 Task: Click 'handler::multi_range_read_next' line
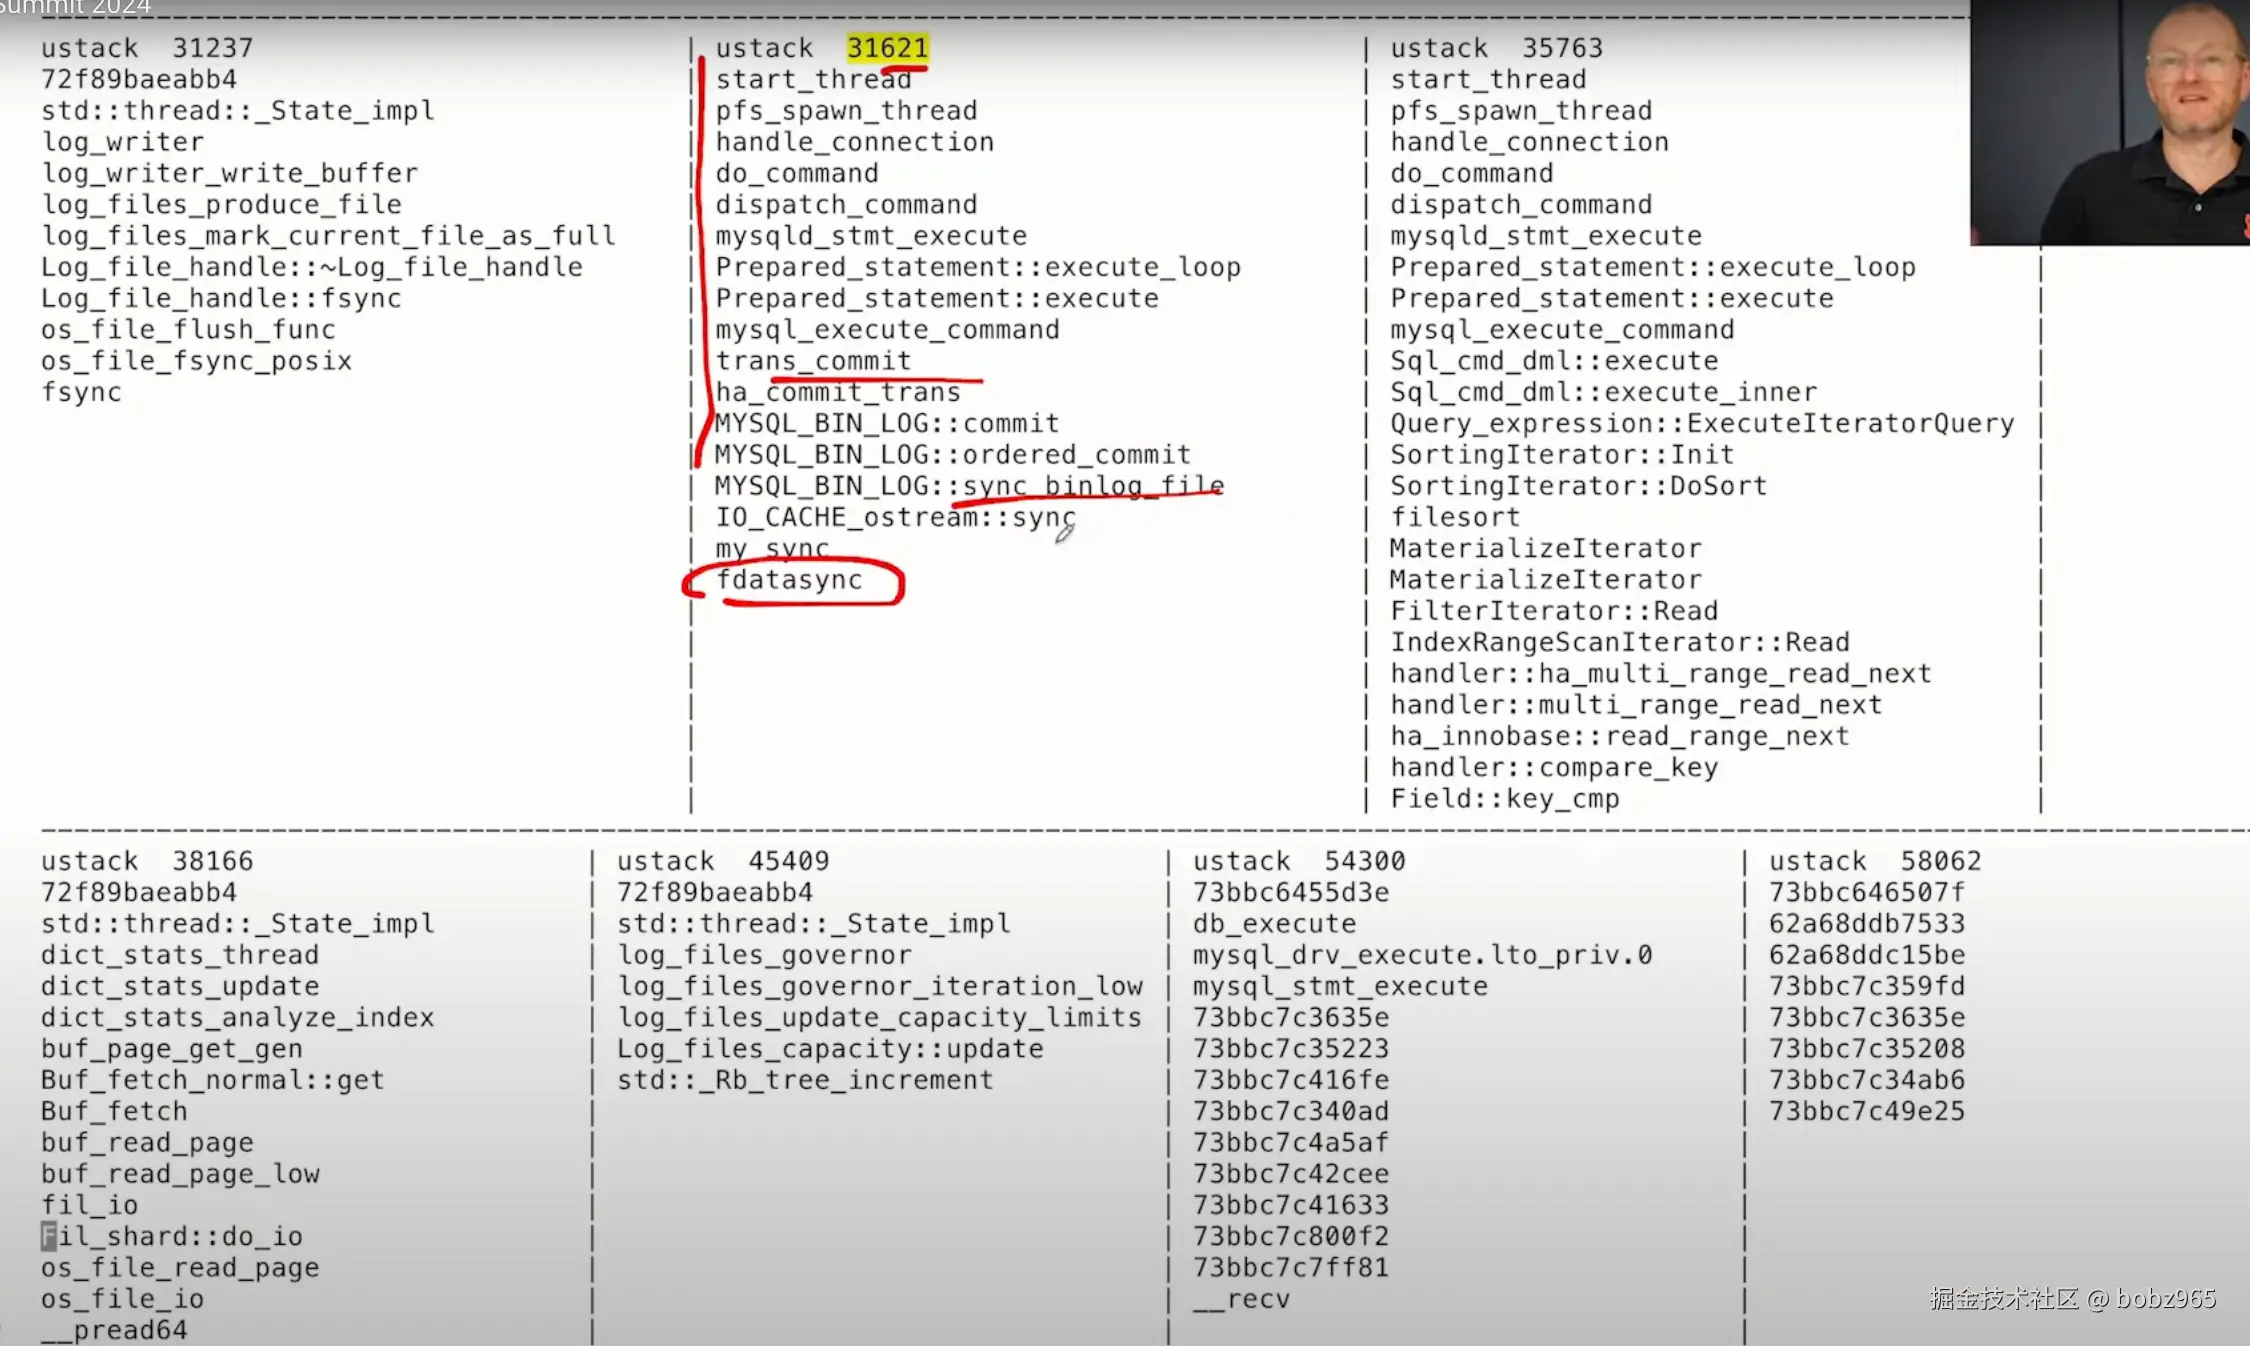[x=1636, y=705]
